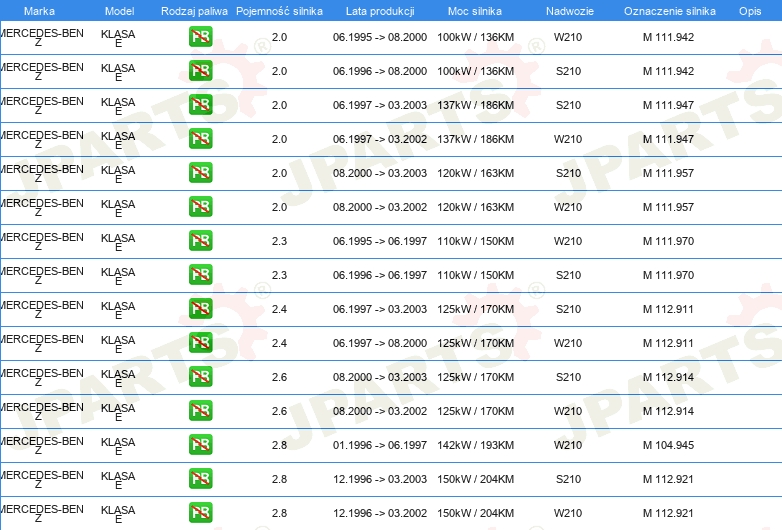Click petrol fuel icon in M 111.942 S210 row
The width and height of the screenshot is (782, 530).
(x=200, y=71)
